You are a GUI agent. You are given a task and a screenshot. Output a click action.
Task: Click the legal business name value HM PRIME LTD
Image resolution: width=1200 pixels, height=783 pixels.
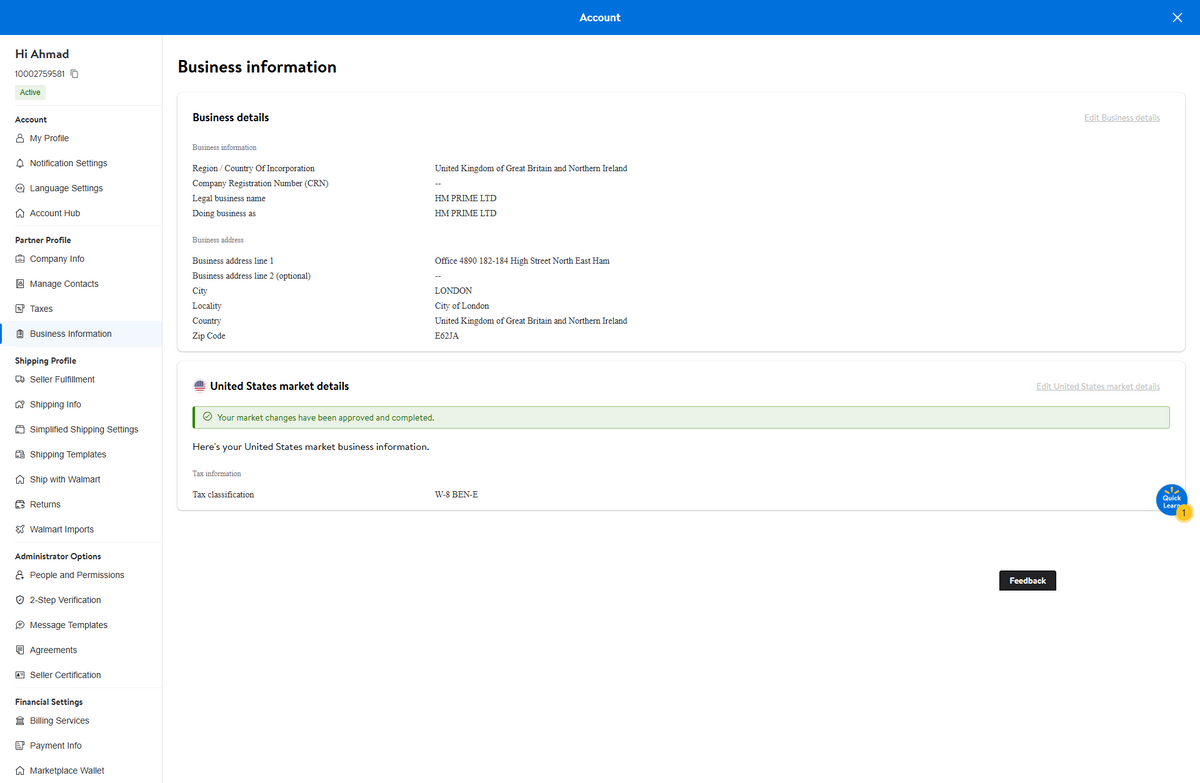tap(465, 199)
